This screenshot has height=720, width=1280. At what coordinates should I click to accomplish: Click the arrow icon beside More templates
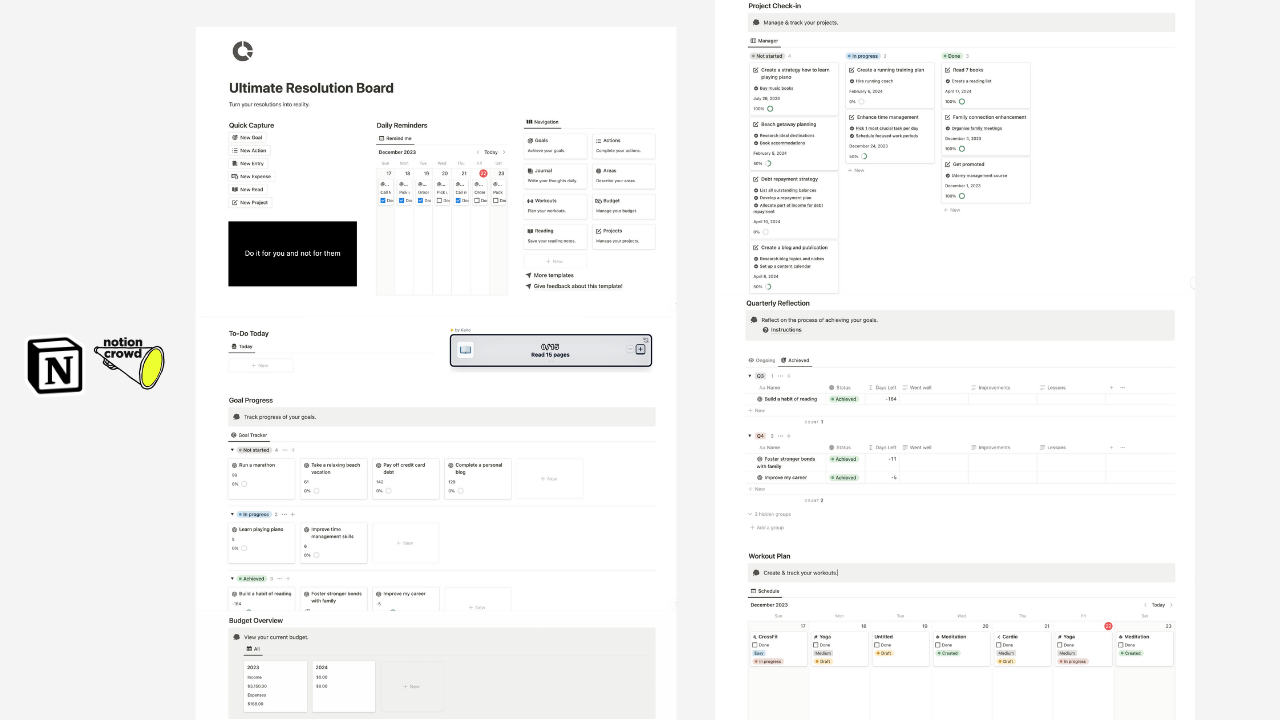[528, 275]
